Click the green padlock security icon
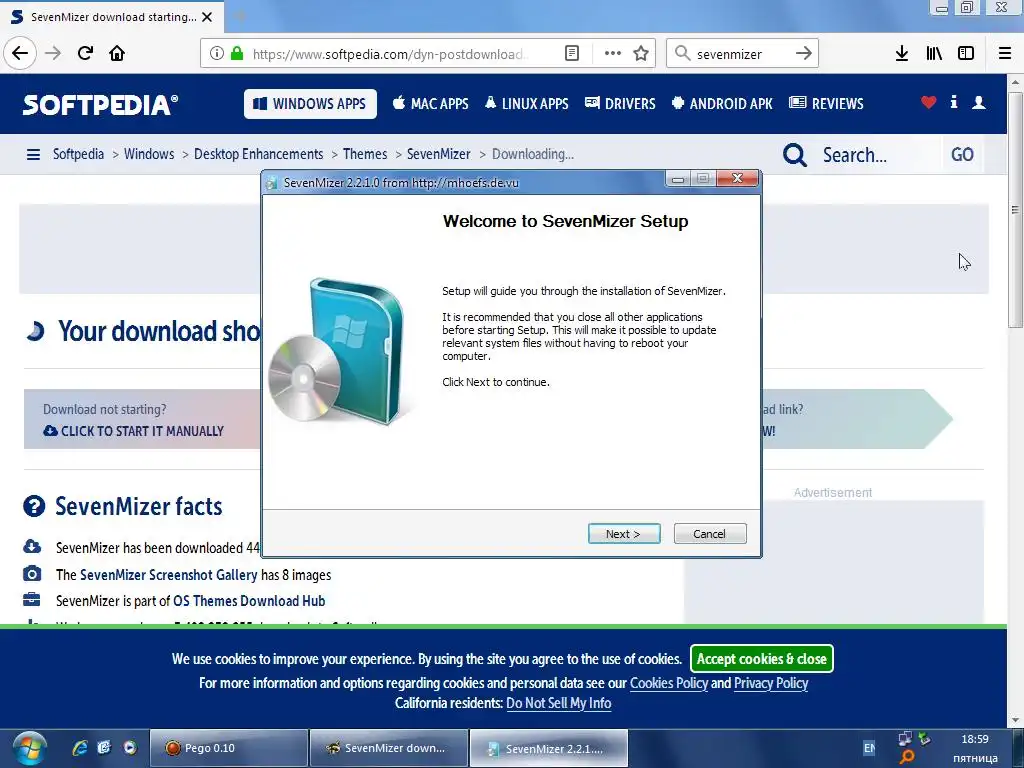 [x=237, y=54]
